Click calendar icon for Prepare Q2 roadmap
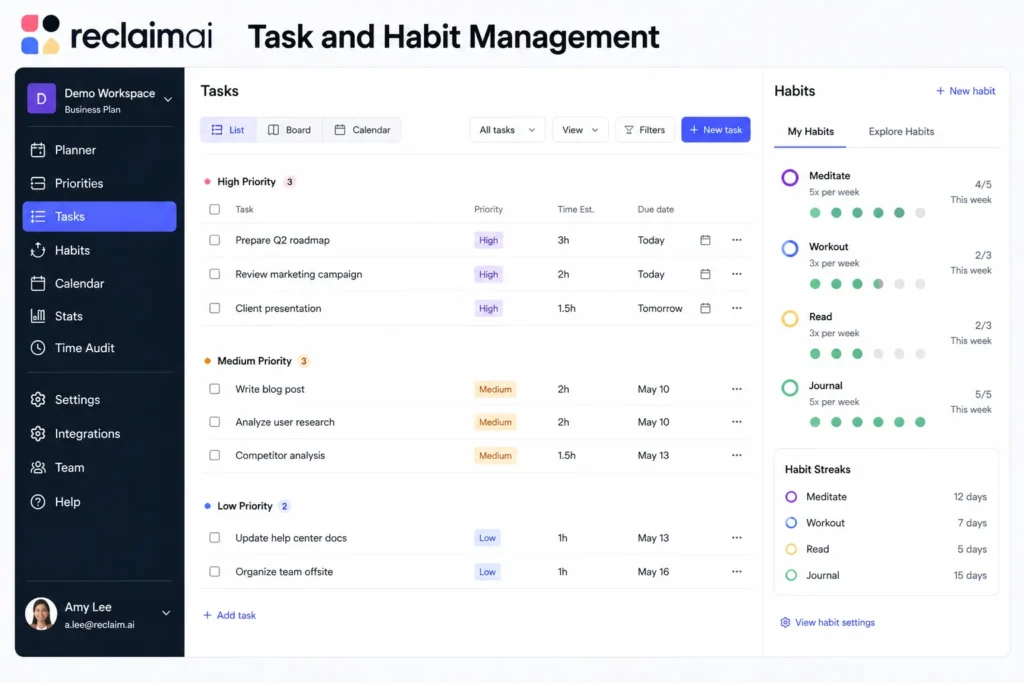 [x=705, y=240]
